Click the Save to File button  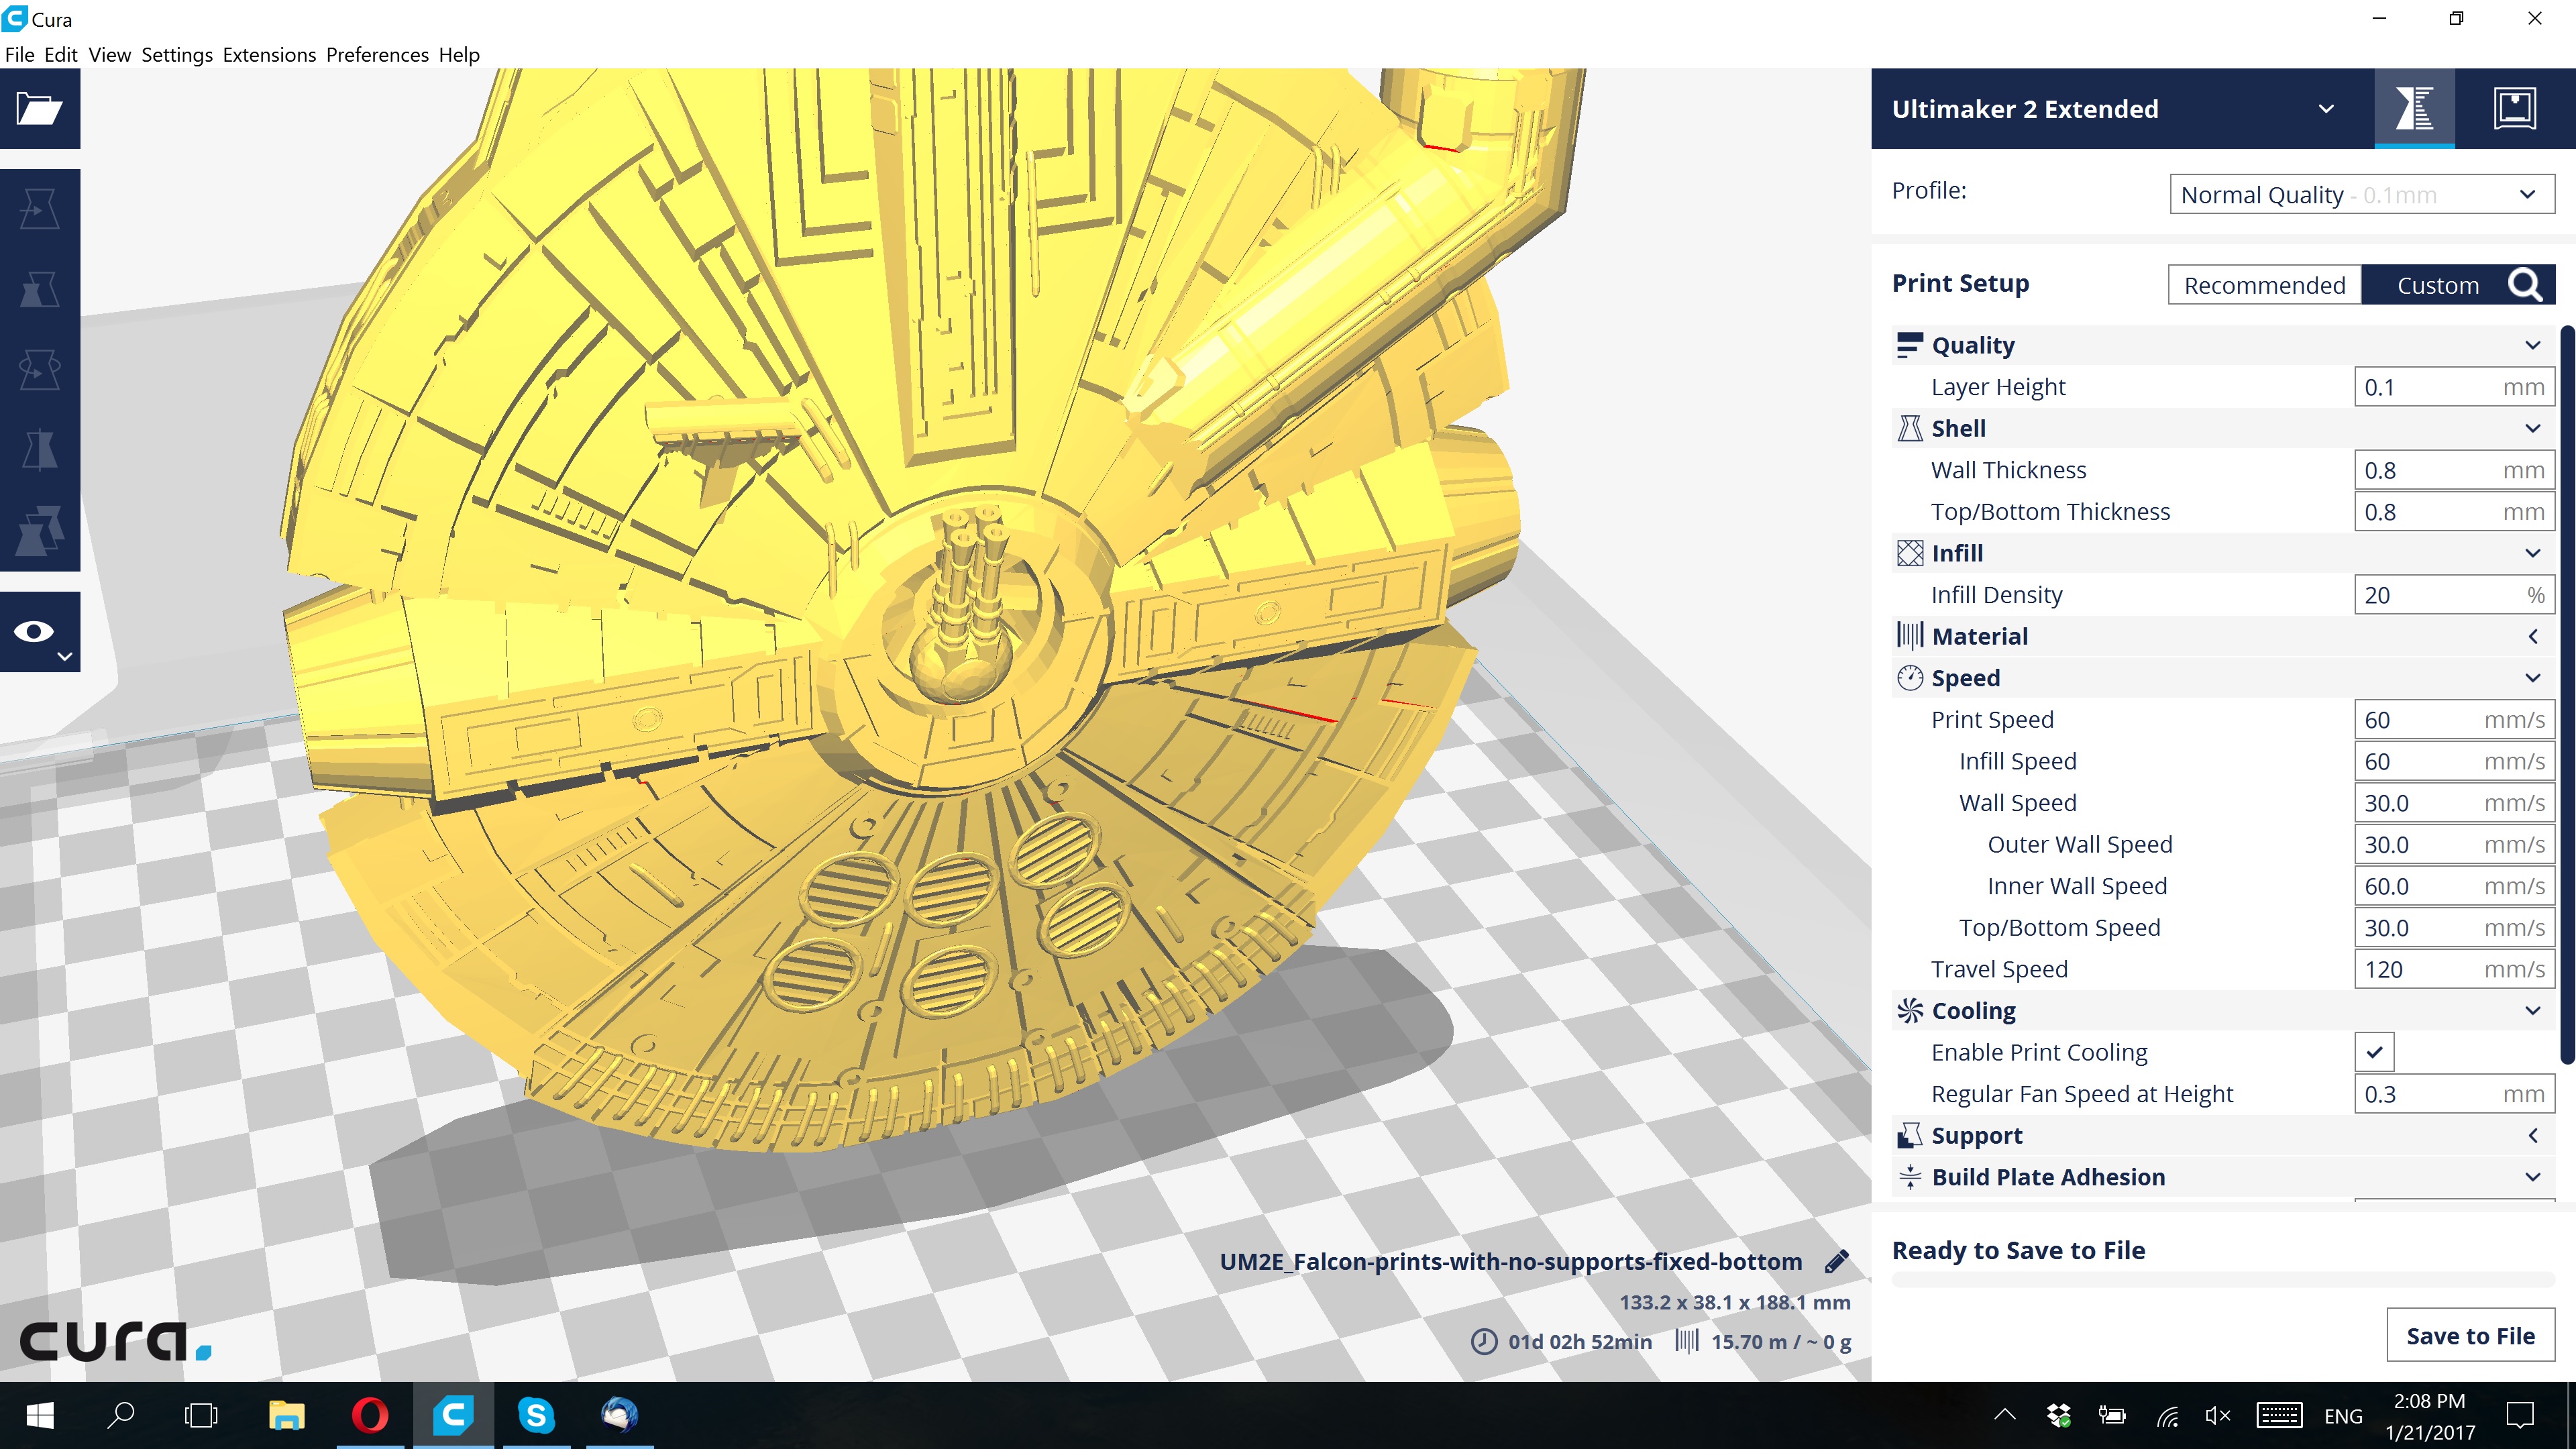pyautogui.click(x=2469, y=1335)
